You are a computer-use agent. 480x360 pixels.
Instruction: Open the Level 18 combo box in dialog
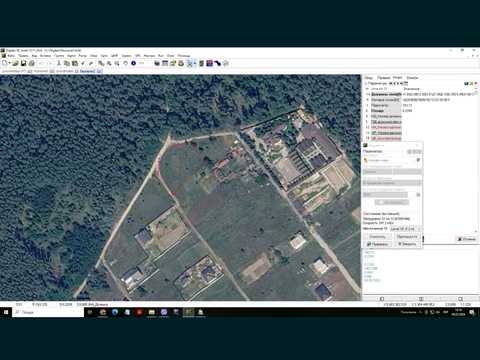pos(405,229)
